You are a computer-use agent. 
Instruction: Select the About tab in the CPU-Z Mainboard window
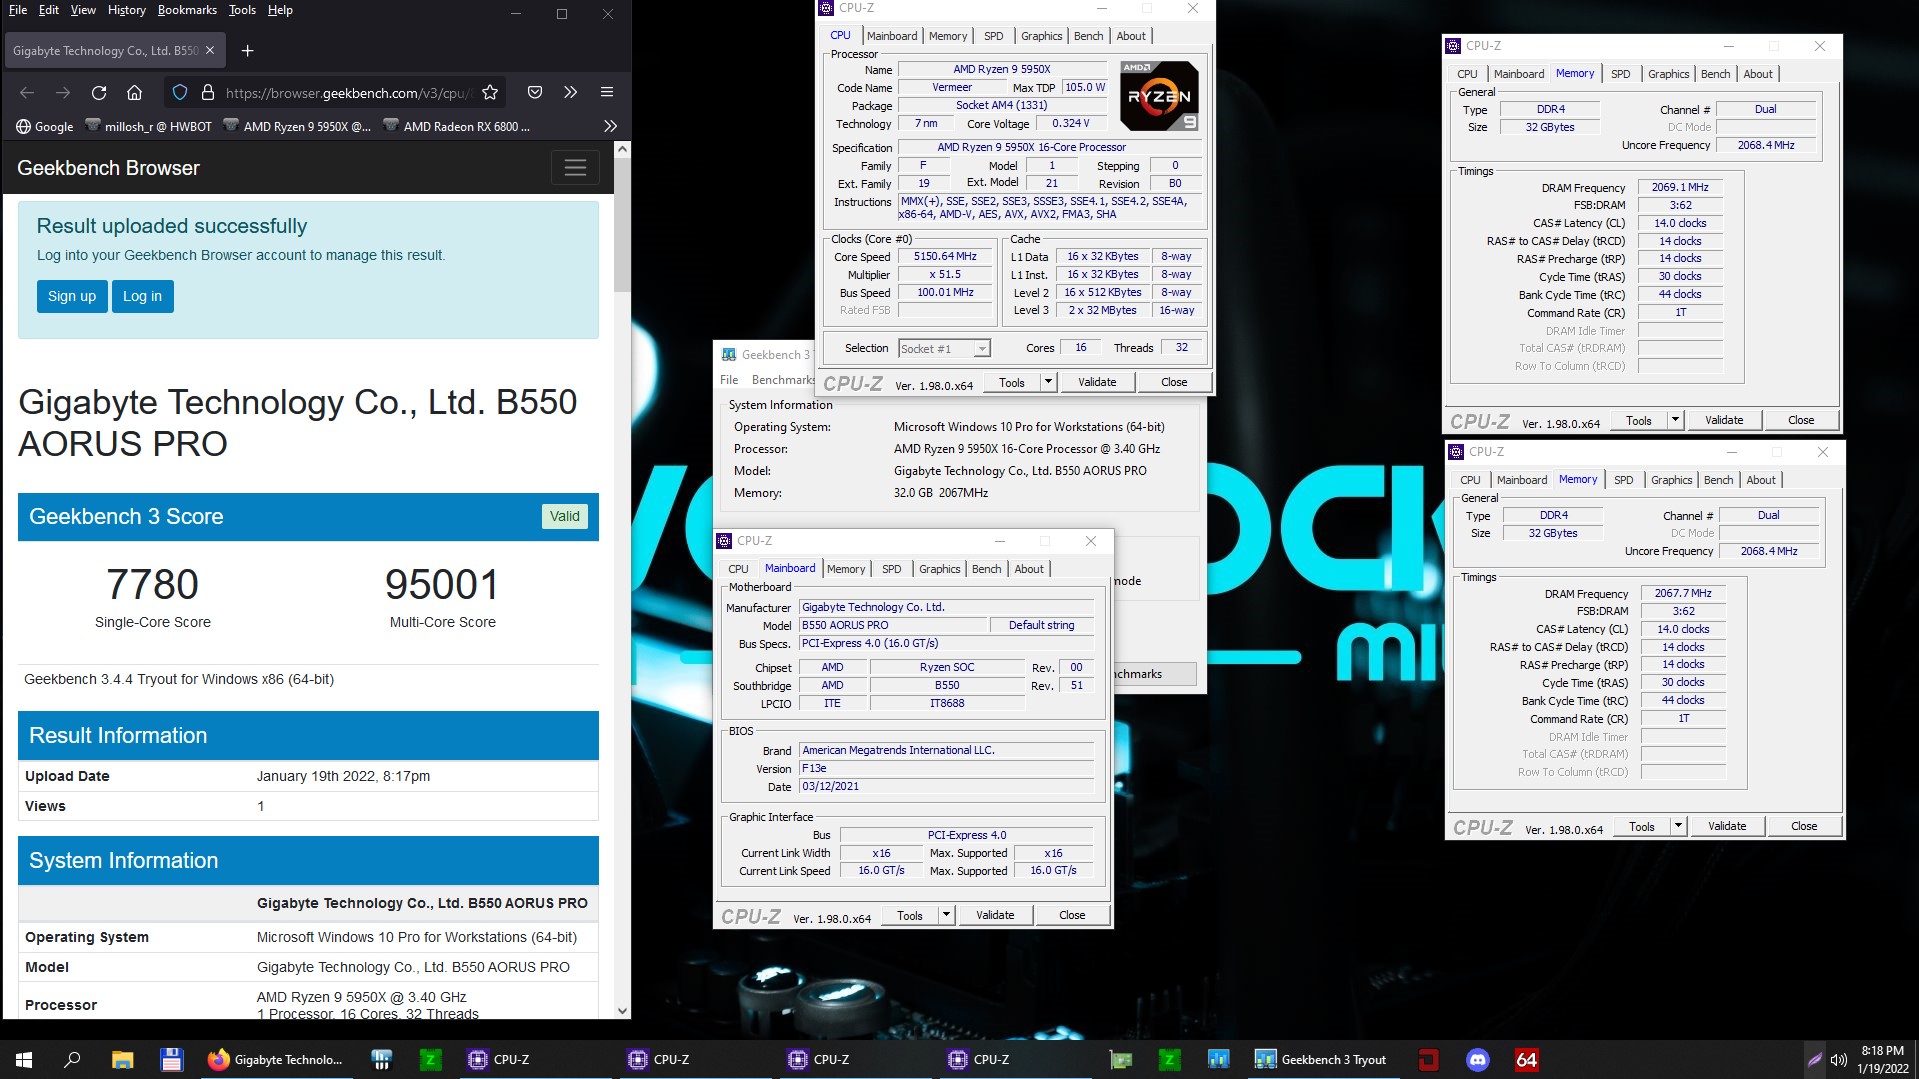[1029, 569]
